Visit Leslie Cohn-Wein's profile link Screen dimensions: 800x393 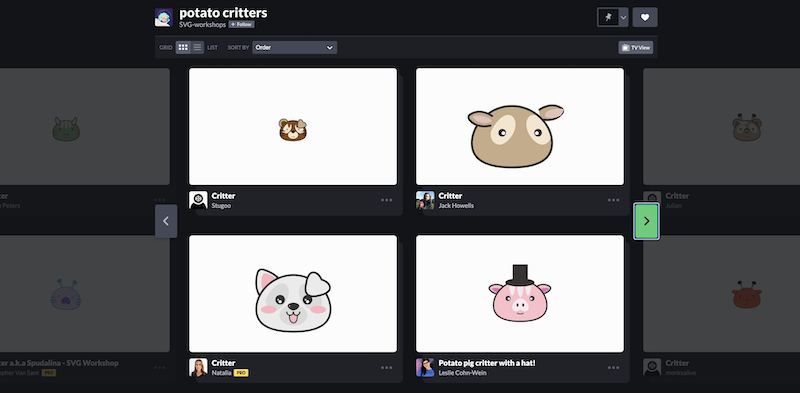[462, 373]
